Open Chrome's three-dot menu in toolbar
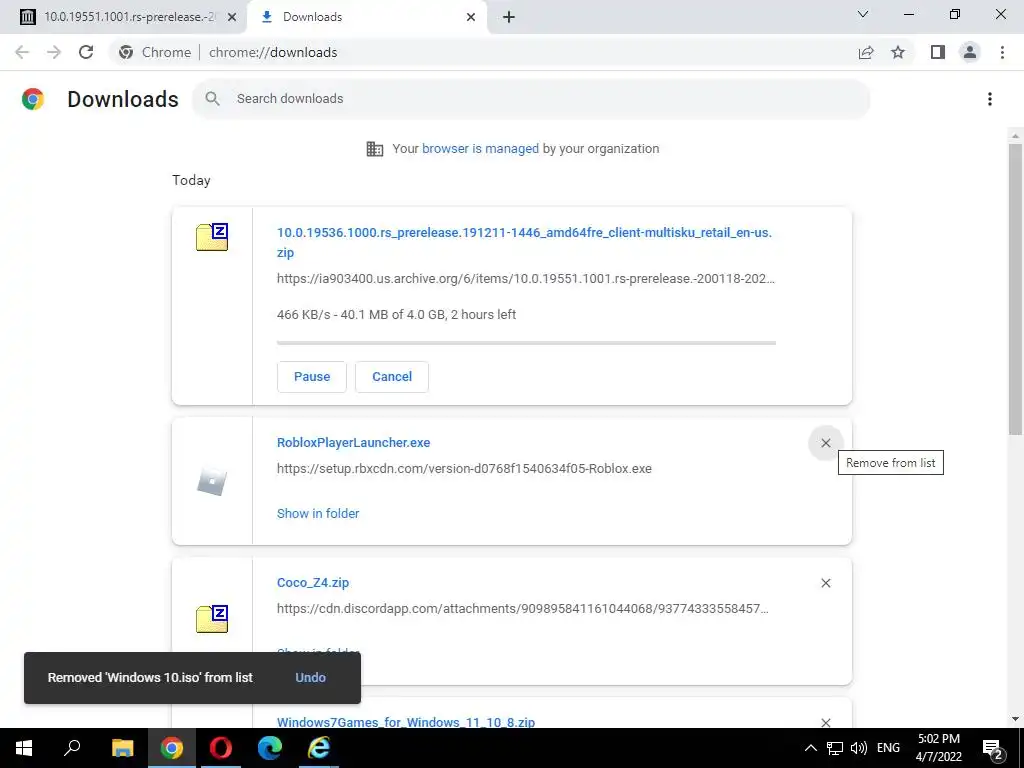 1002,52
